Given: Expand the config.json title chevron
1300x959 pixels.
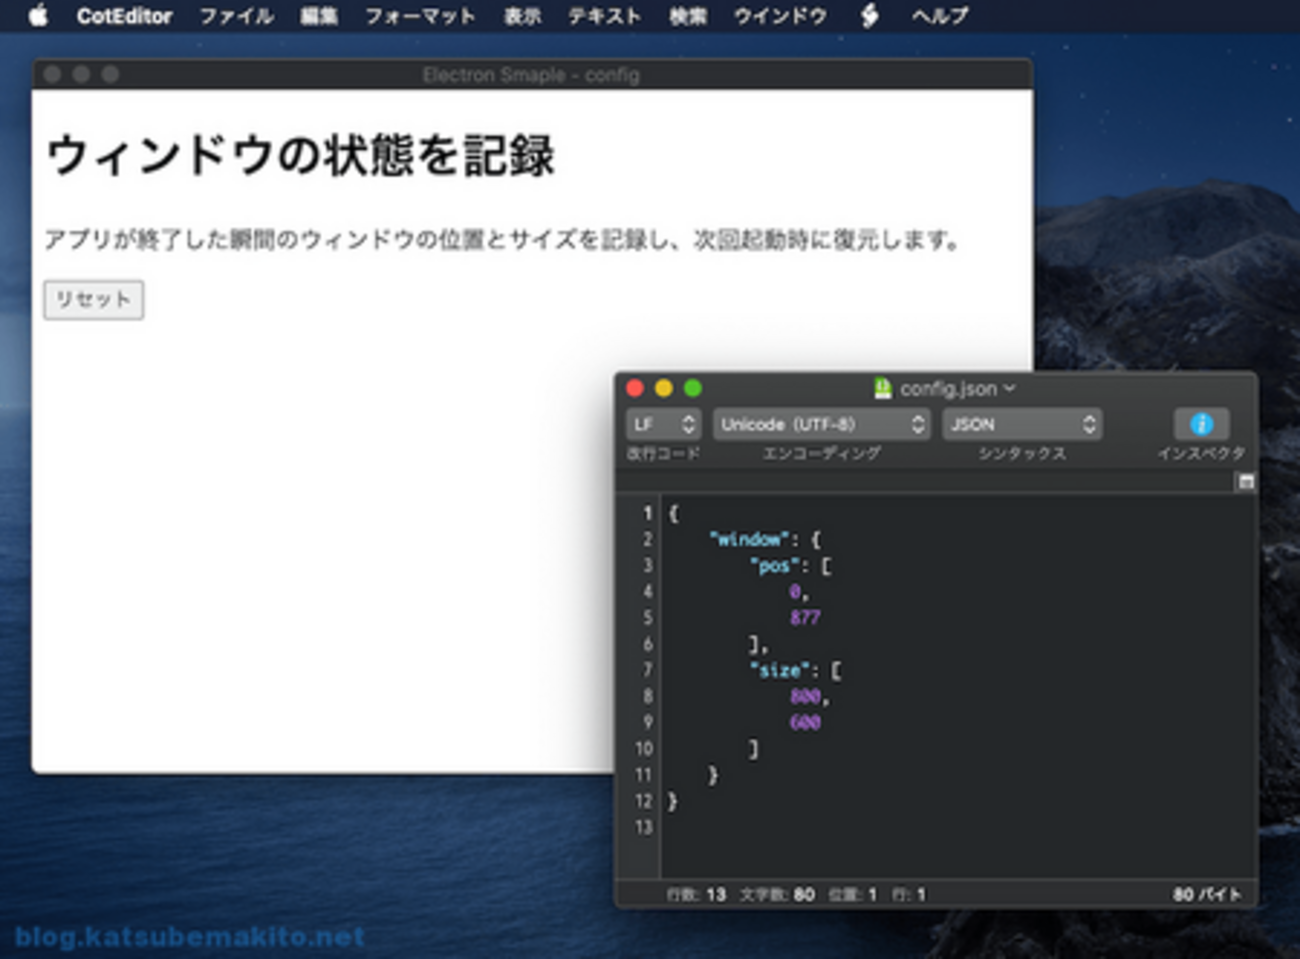Looking at the screenshot, I should tap(1009, 388).
